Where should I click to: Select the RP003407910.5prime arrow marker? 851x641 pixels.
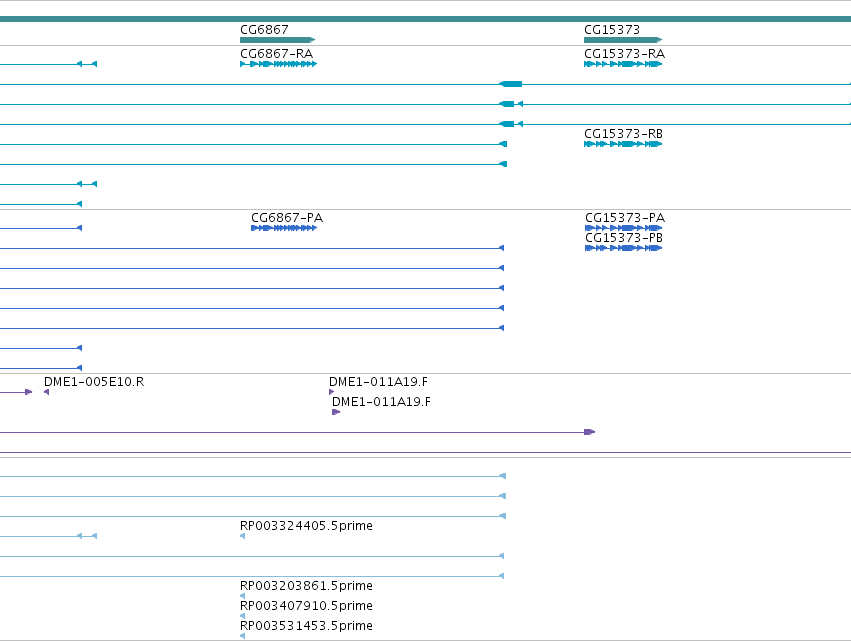tap(242, 616)
